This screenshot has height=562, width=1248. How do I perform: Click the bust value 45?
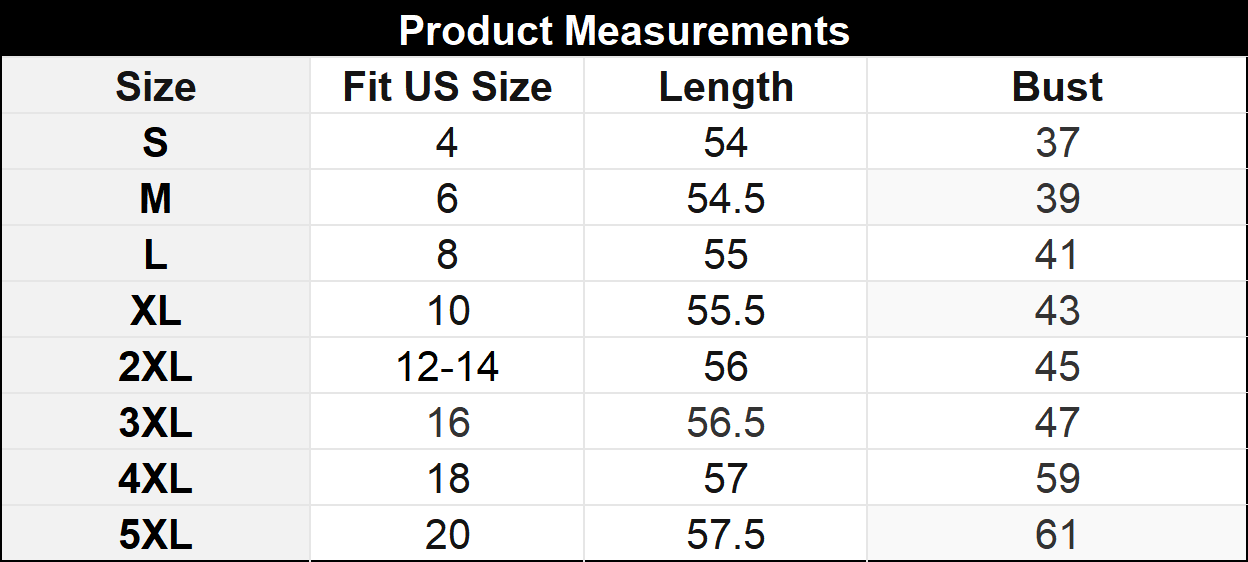click(x=1057, y=367)
